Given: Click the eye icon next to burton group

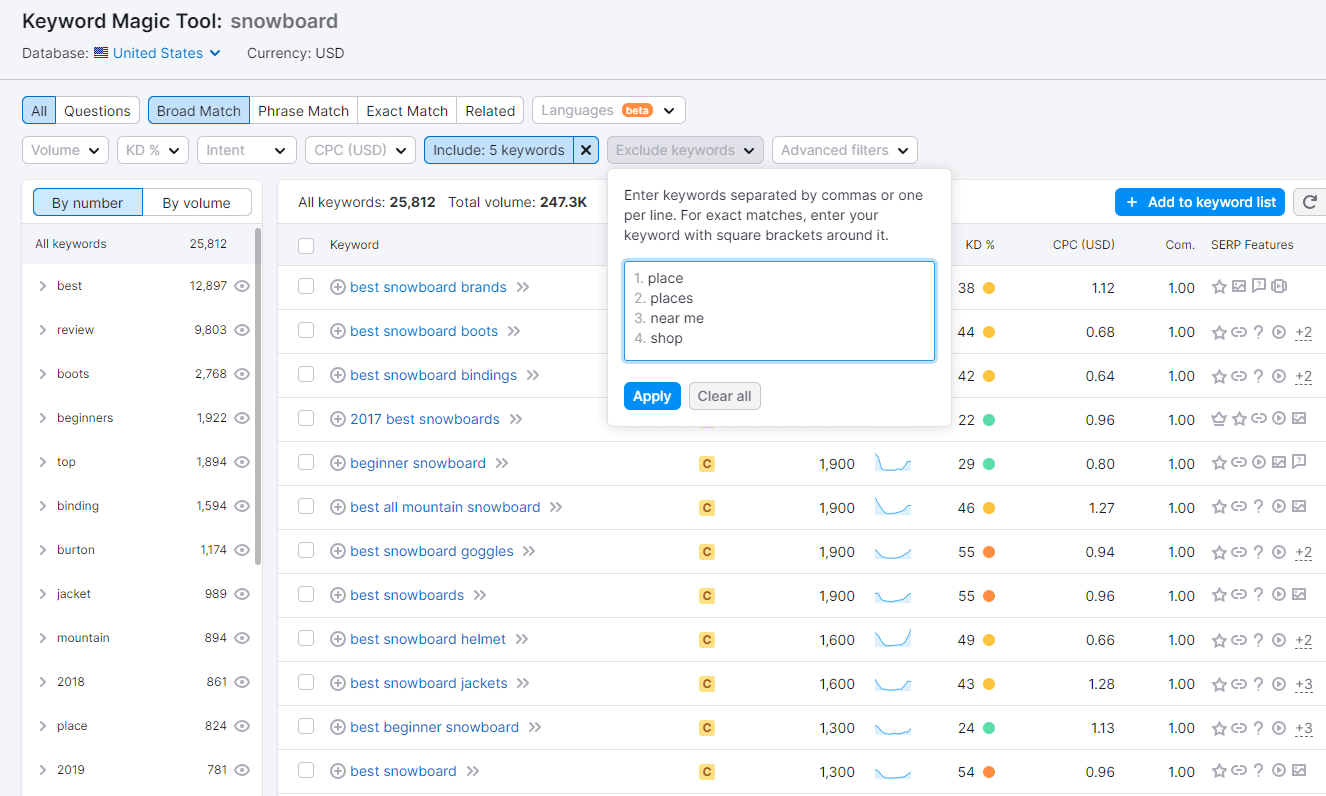Looking at the screenshot, I should [x=241, y=549].
